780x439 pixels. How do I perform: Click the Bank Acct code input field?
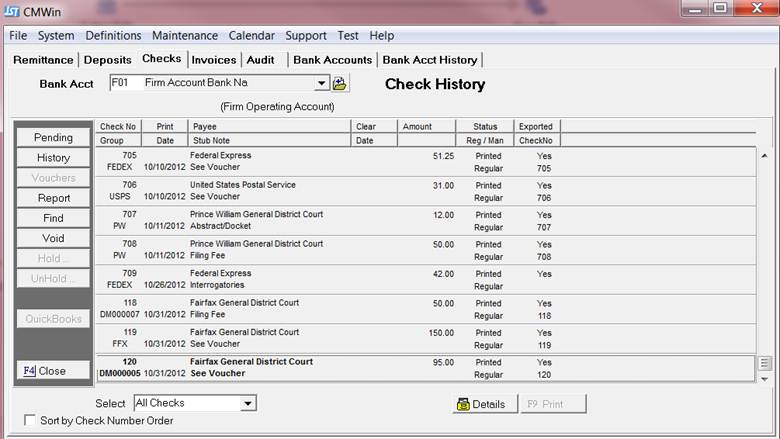(x=123, y=84)
